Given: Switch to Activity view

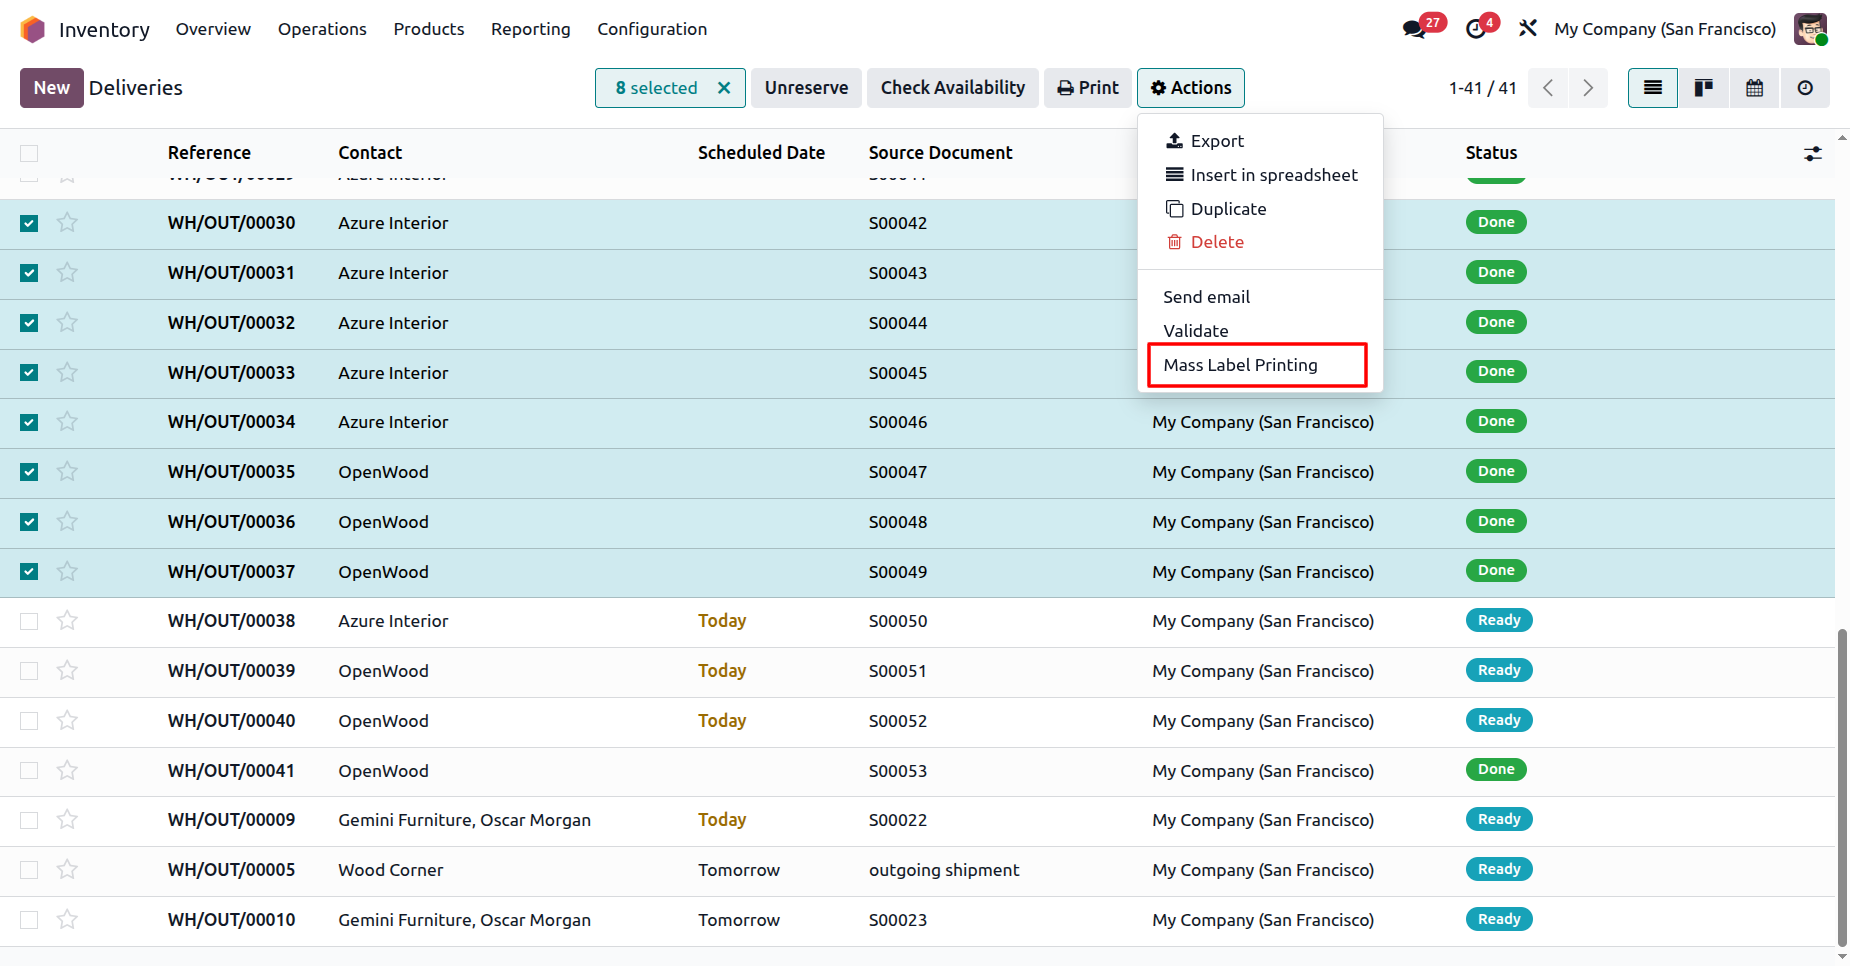Looking at the screenshot, I should click(1805, 88).
